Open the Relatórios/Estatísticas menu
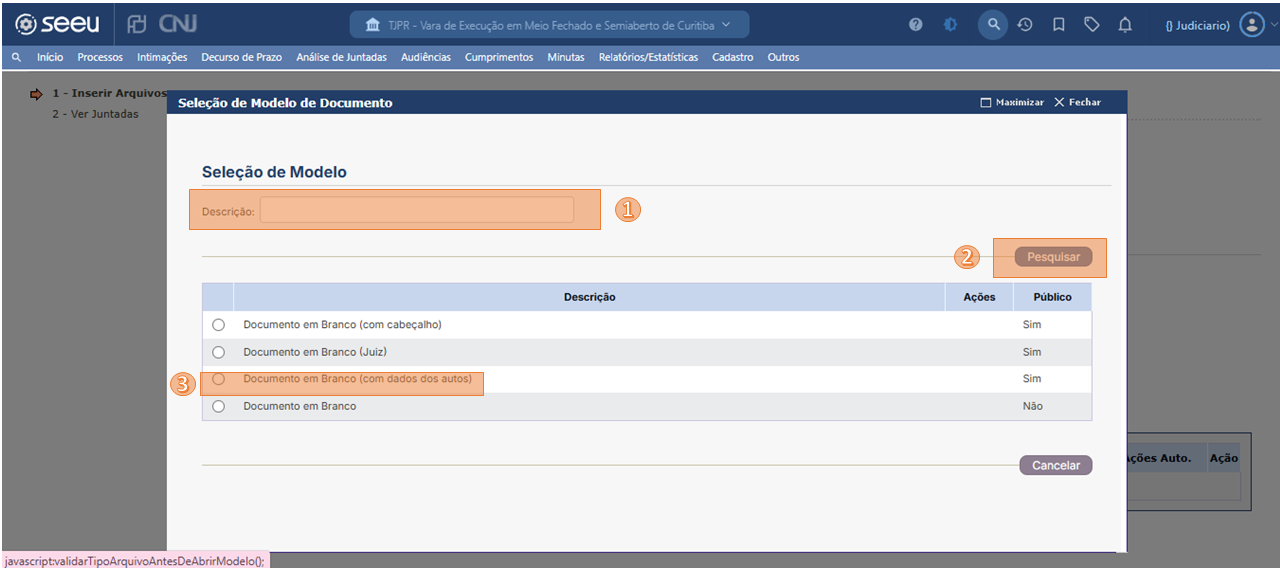 [x=648, y=58]
